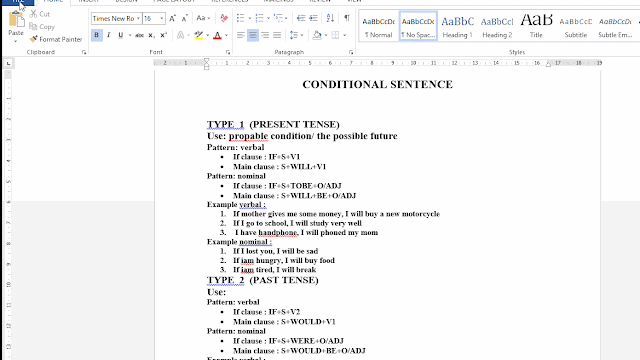Open Paragraph dialog launcher
Screen dimensions: 640x360
coord(351,52)
